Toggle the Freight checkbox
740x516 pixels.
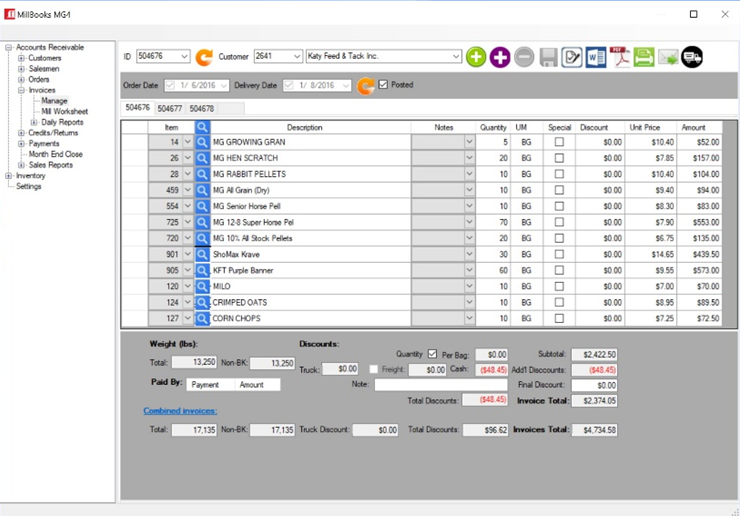click(373, 369)
